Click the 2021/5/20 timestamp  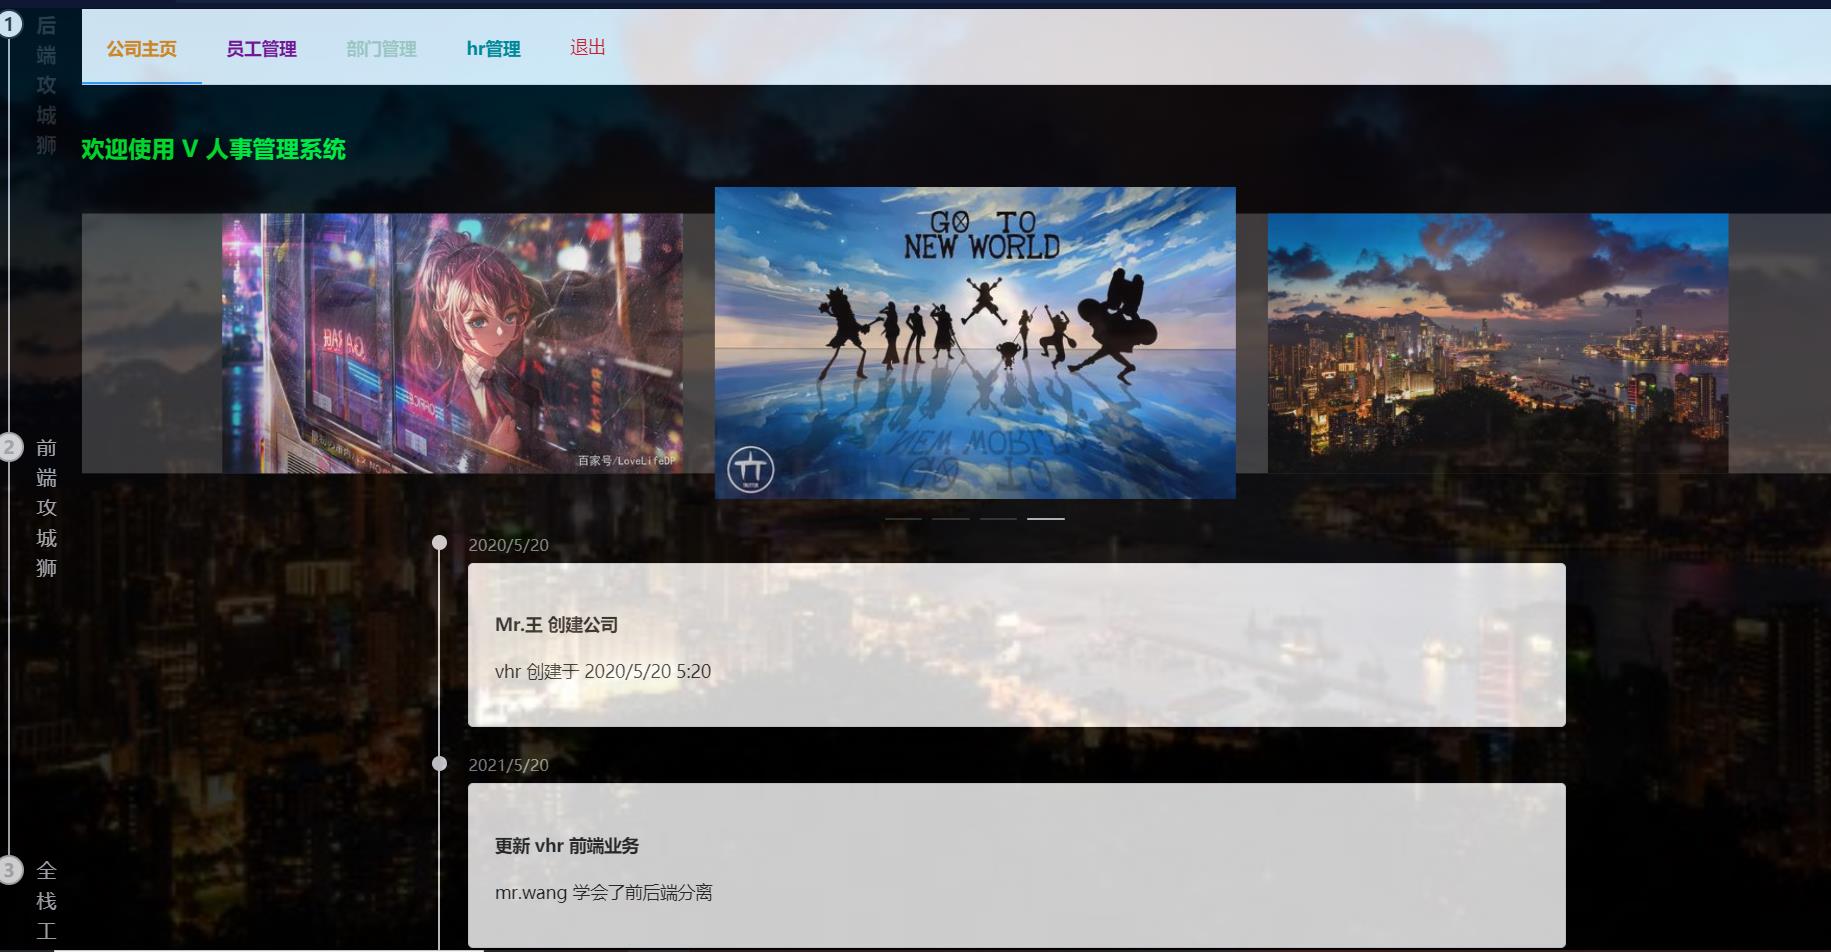tap(508, 765)
